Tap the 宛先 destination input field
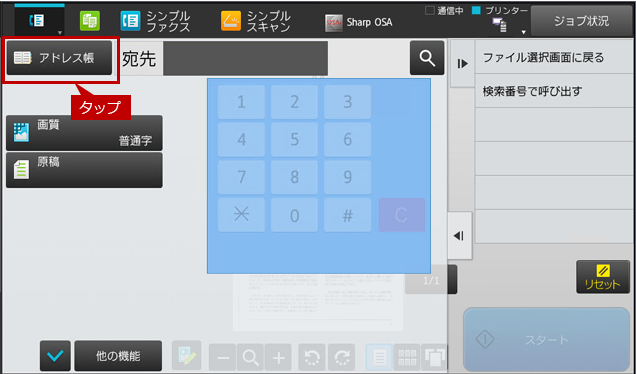Viewport: 636px width, 374px height. tap(245, 58)
